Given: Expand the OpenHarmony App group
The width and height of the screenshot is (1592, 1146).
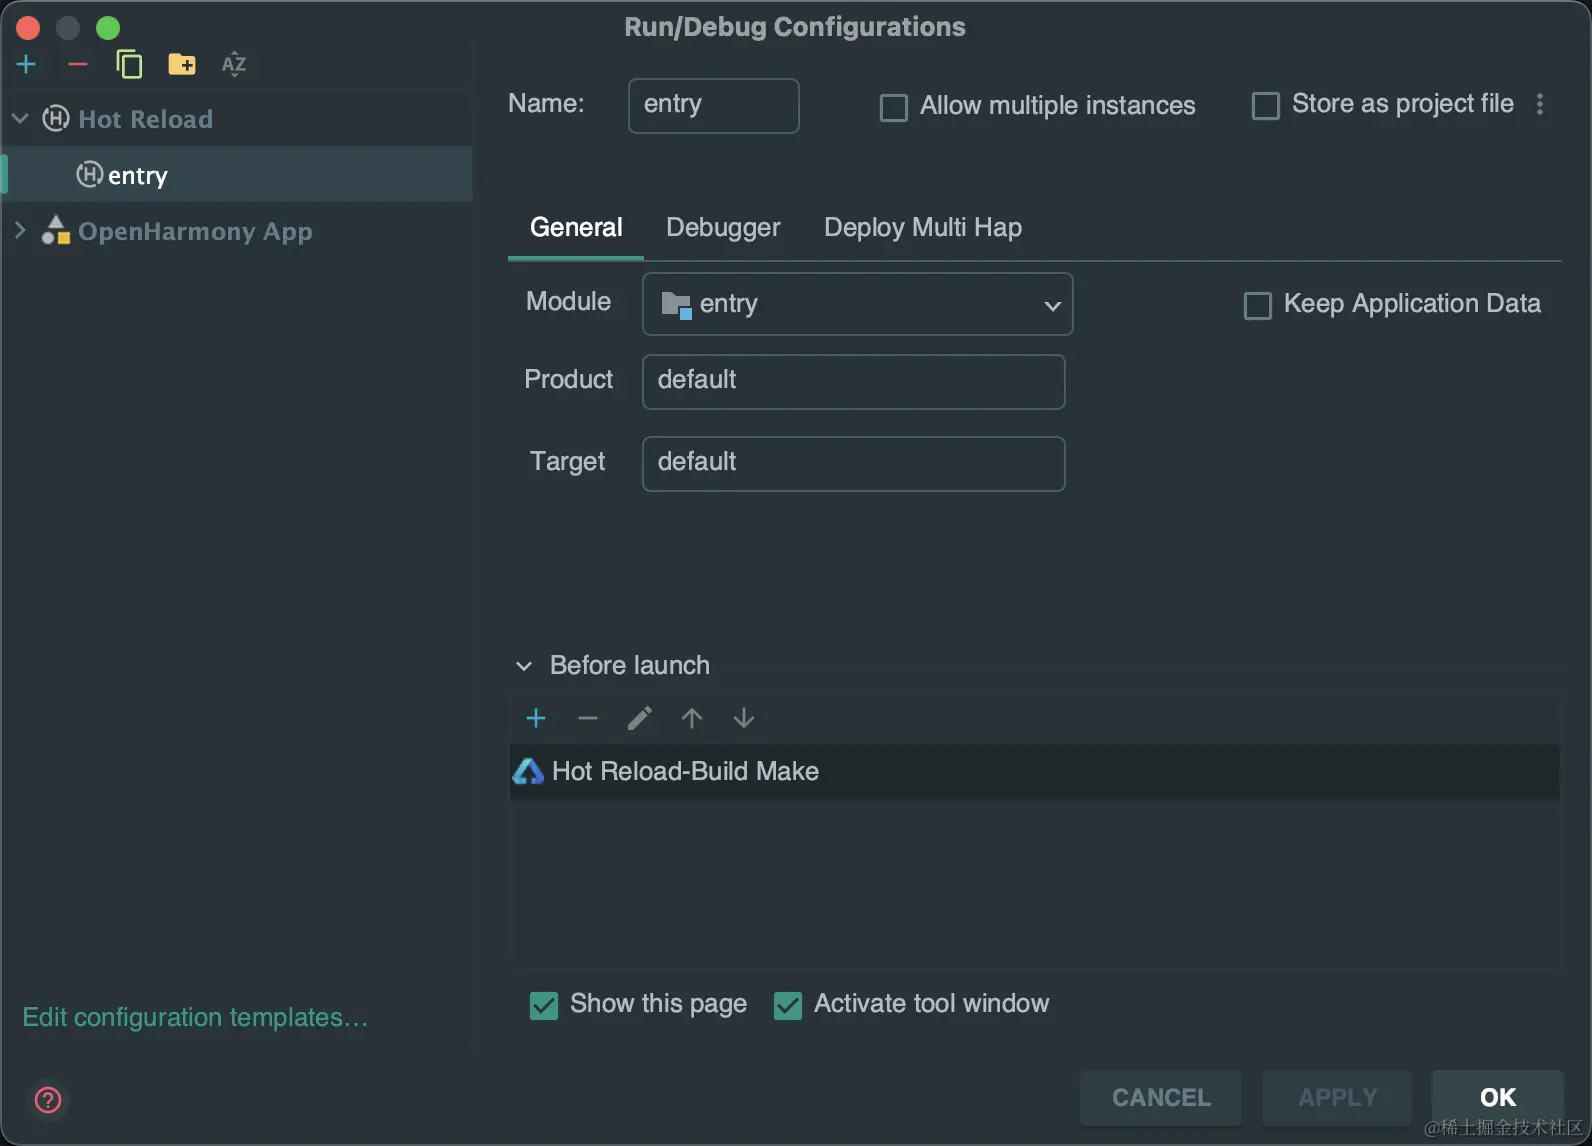Looking at the screenshot, I should pos(20,231).
